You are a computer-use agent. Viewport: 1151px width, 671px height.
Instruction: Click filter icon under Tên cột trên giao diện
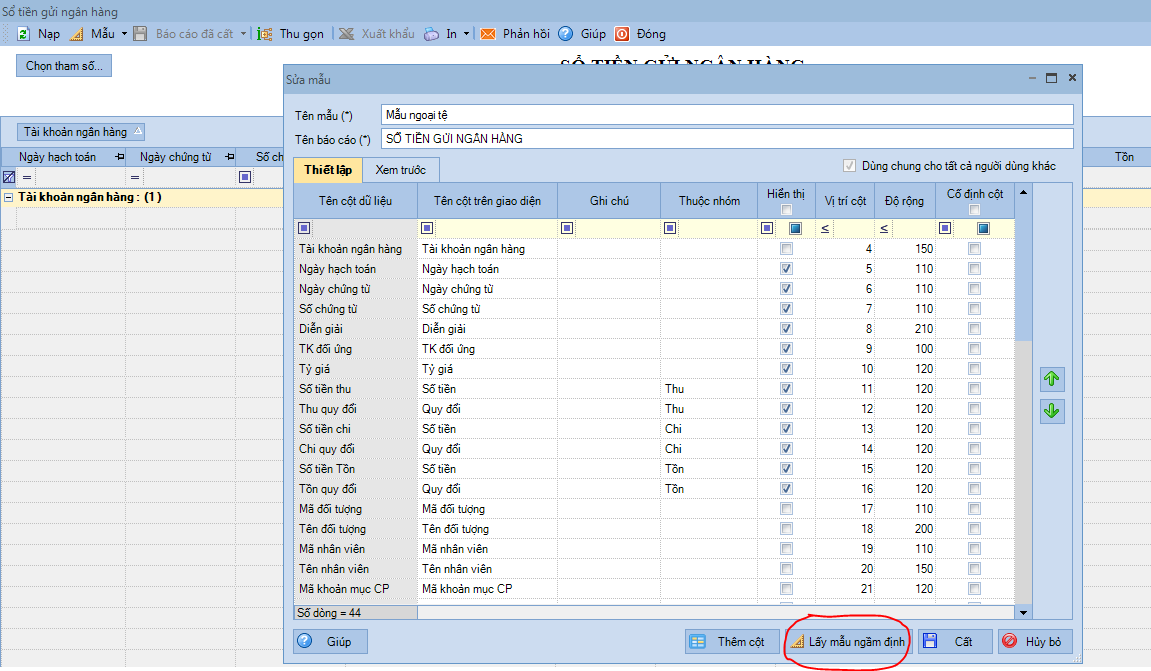(x=426, y=228)
